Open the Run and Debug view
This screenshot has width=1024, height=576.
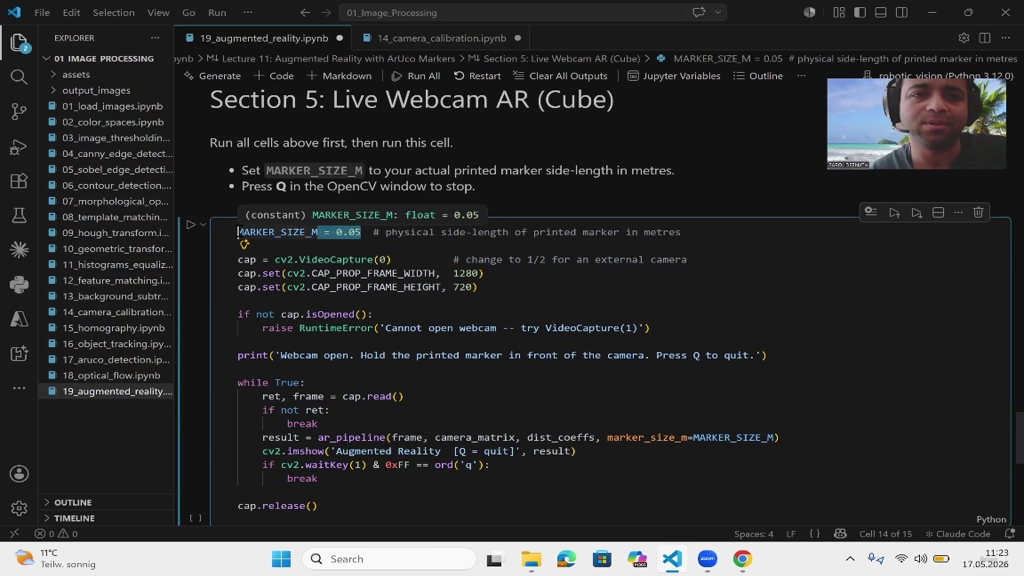point(19,147)
